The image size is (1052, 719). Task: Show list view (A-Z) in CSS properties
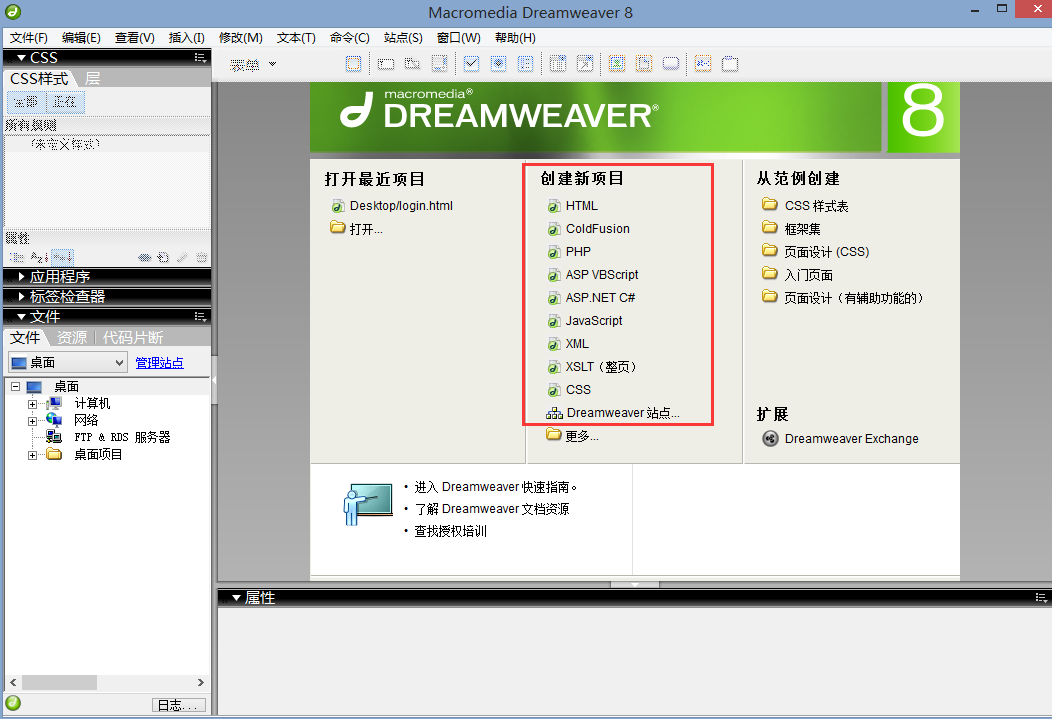[40, 258]
